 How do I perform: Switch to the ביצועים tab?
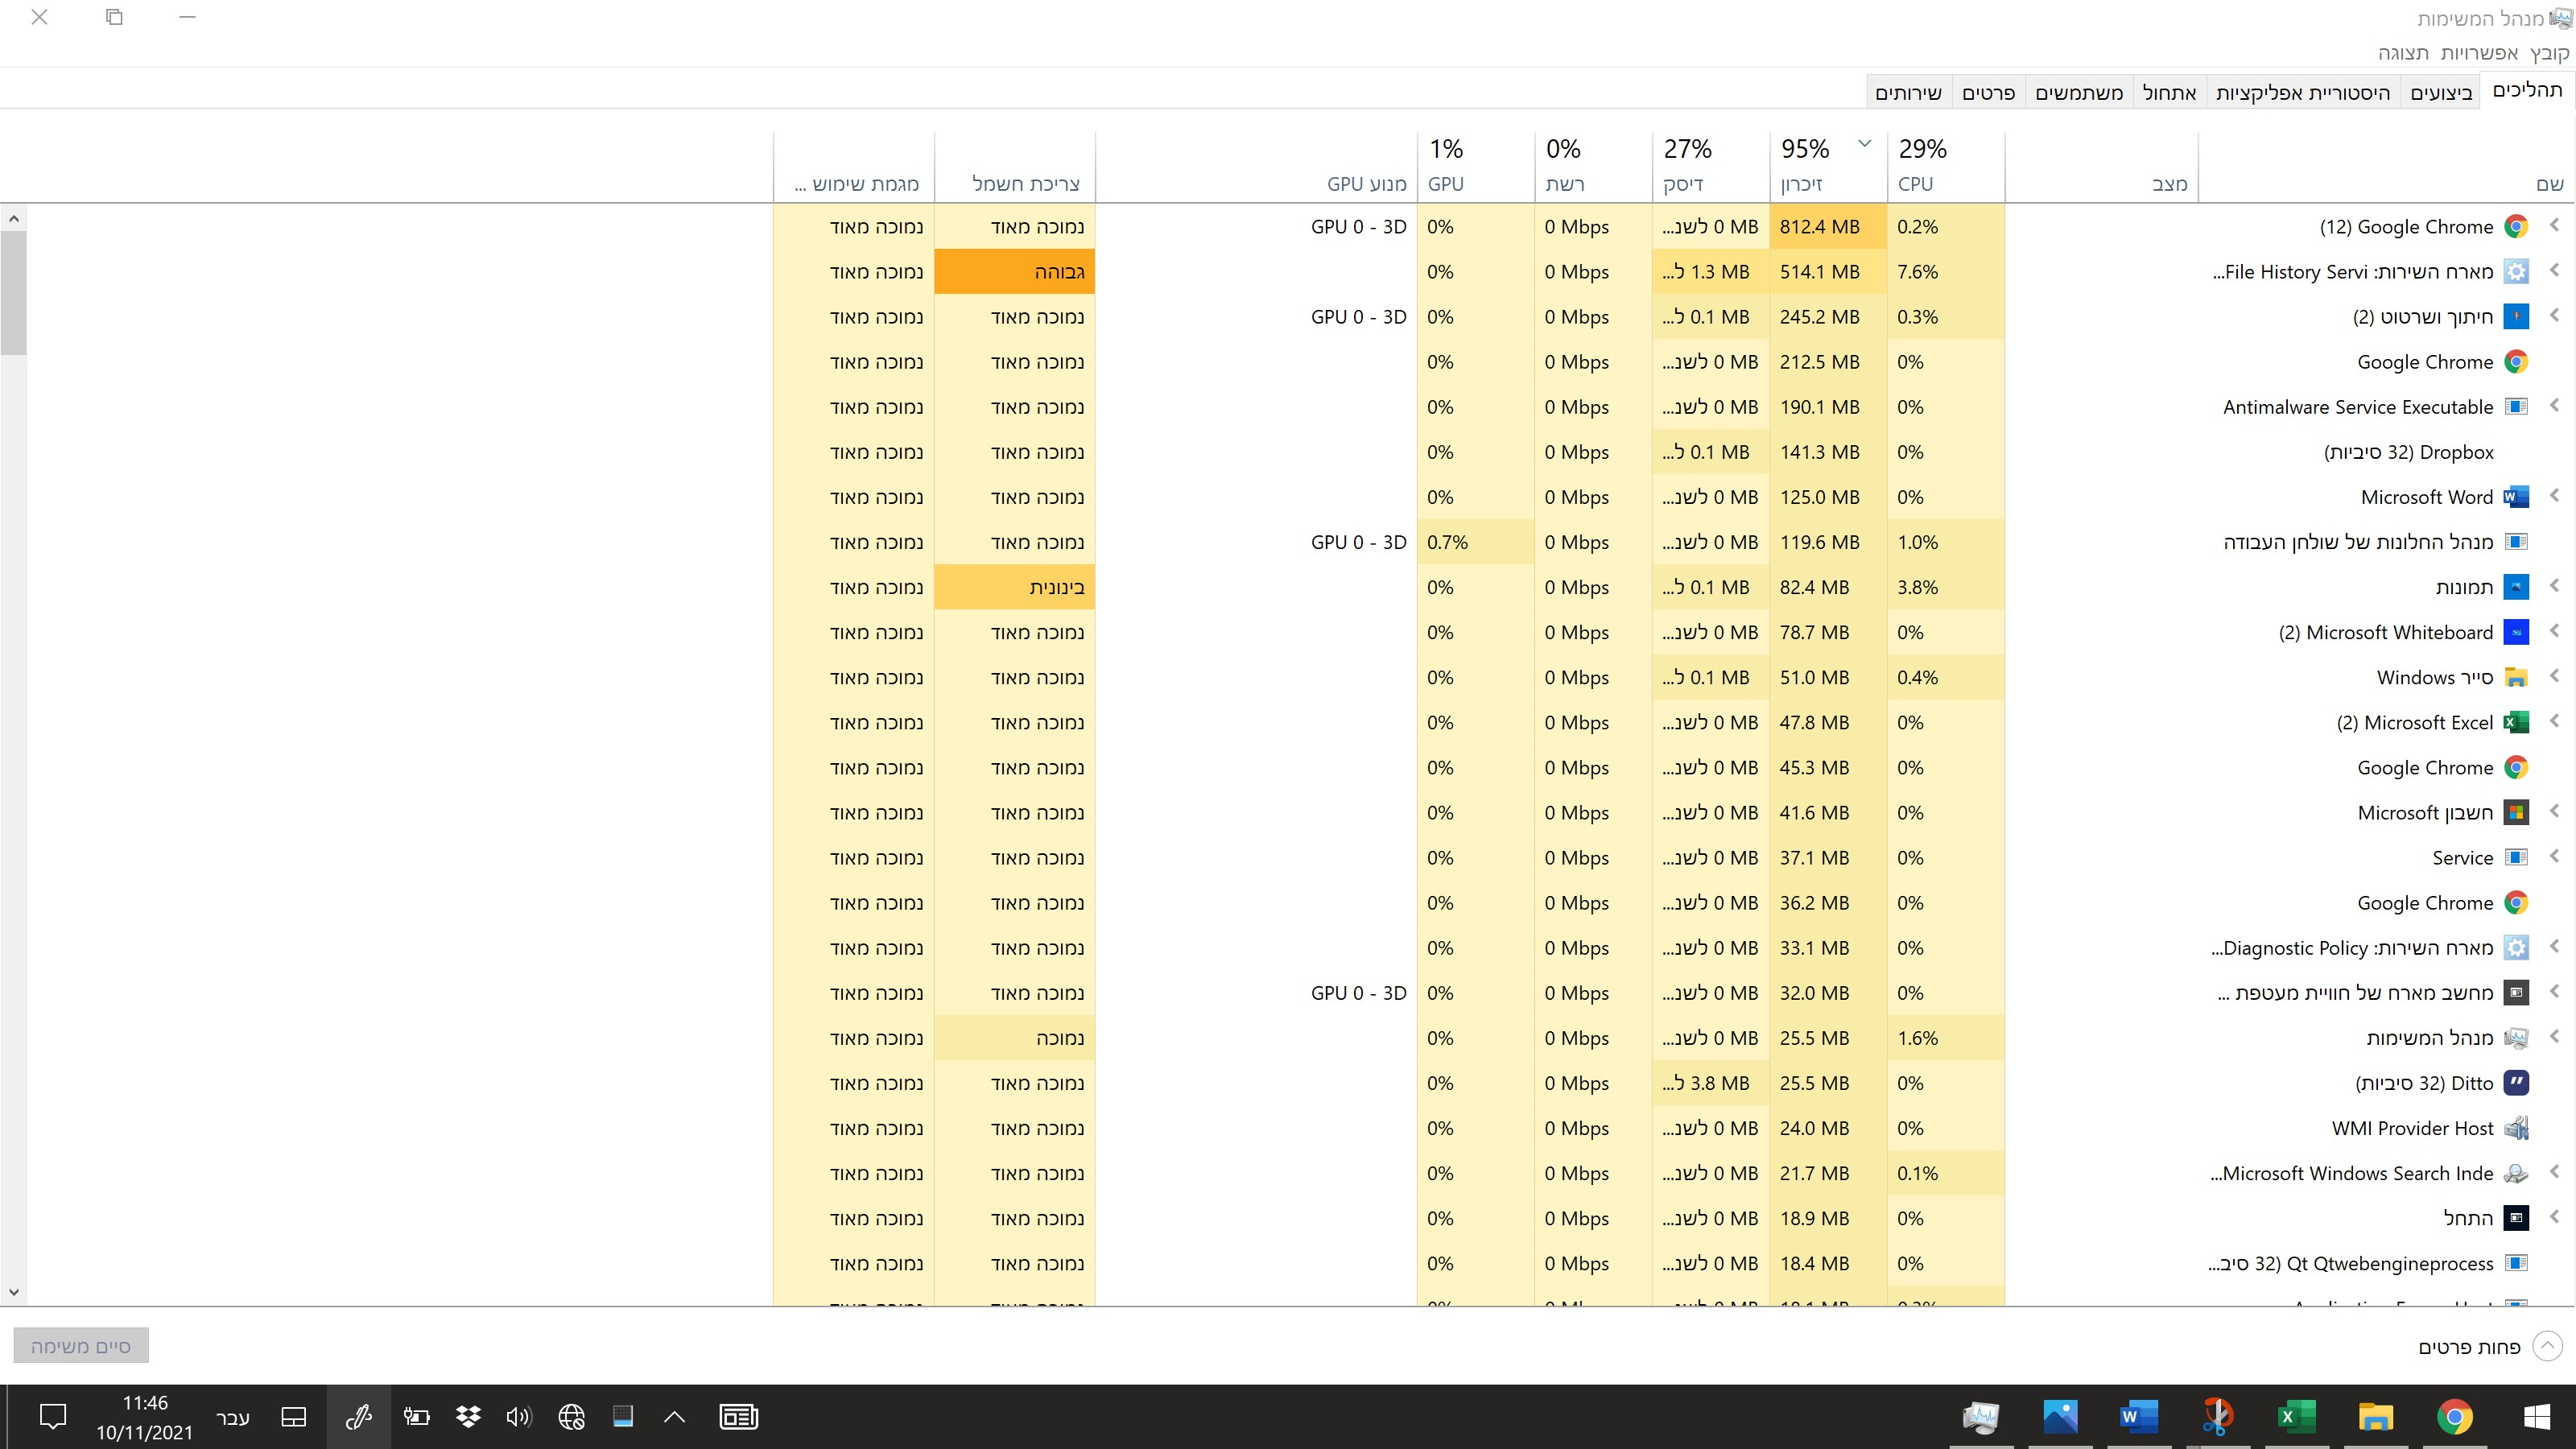click(x=2440, y=93)
